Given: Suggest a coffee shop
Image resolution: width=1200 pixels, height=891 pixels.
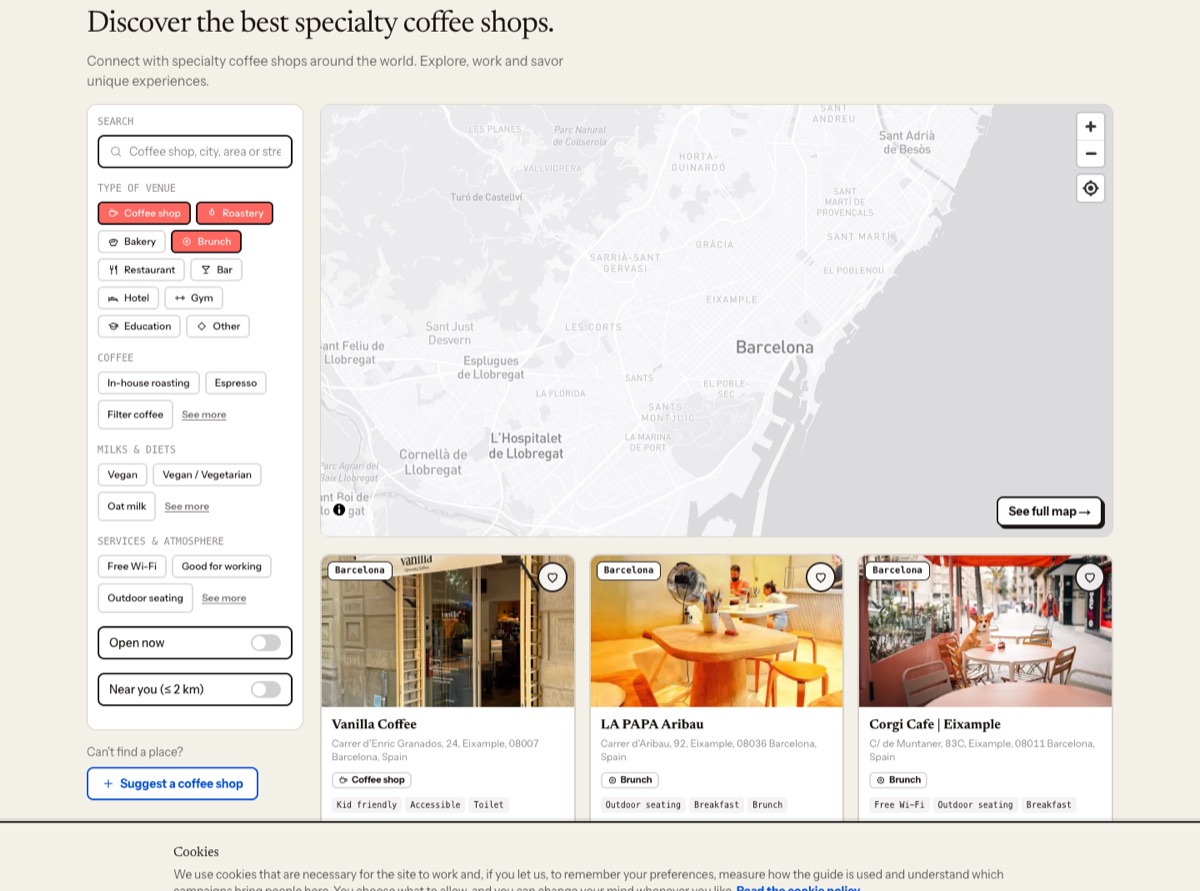Looking at the screenshot, I should point(172,783).
